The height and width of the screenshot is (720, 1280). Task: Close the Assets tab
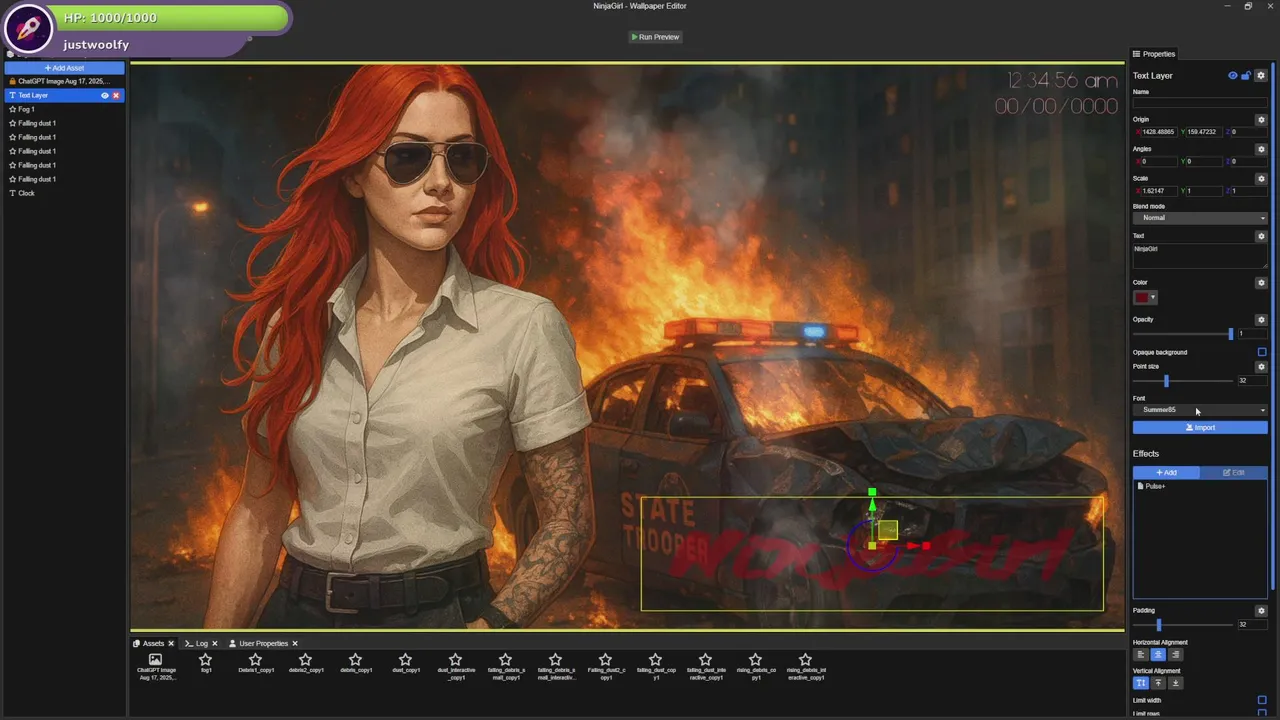click(x=171, y=644)
